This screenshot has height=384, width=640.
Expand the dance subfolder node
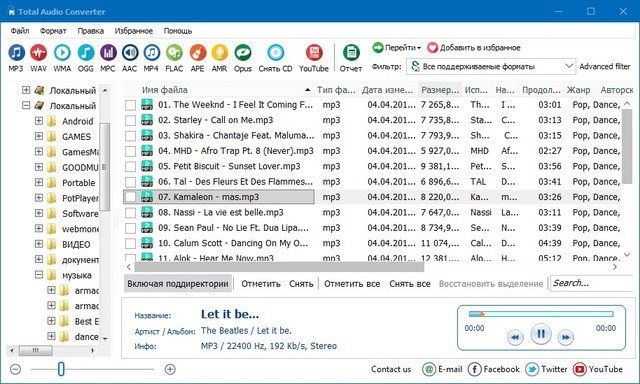[51, 336]
